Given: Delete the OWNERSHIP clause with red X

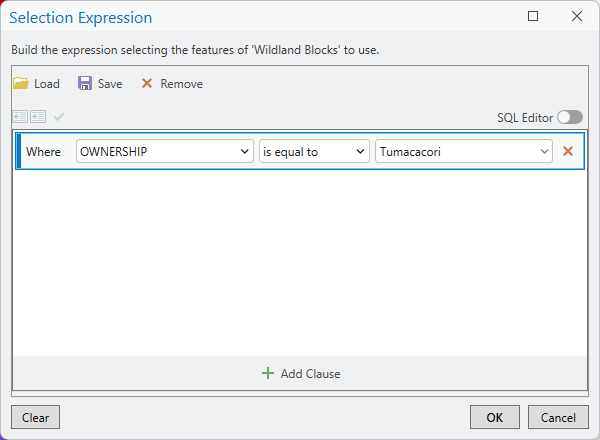Looking at the screenshot, I should pyautogui.click(x=568, y=151).
